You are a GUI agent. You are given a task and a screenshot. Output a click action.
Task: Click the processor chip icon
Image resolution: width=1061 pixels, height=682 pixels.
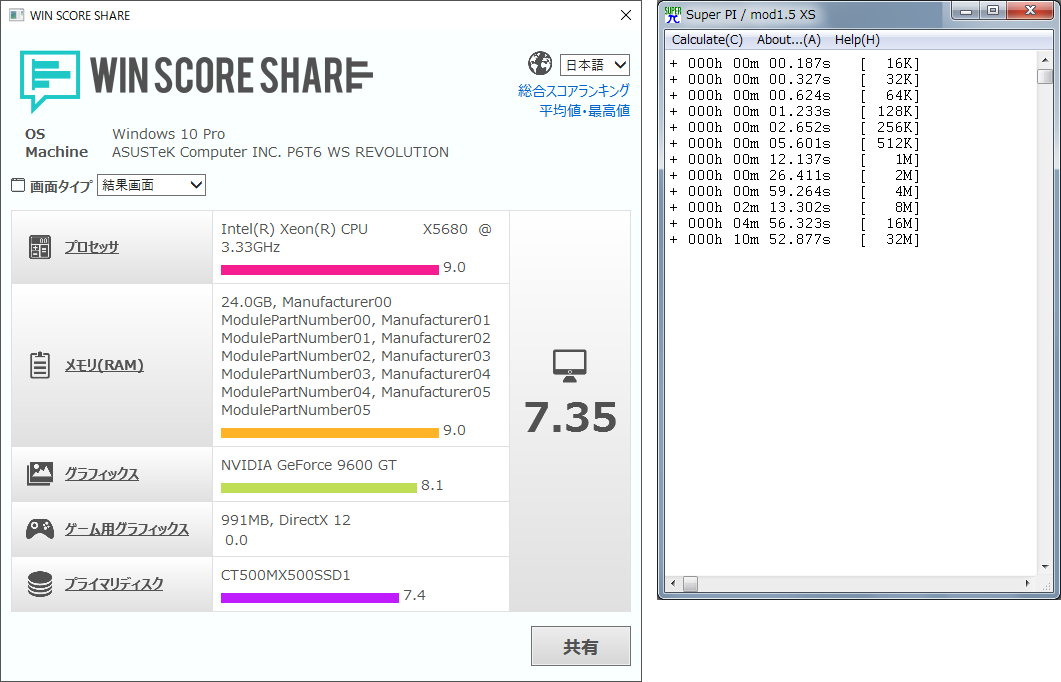[x=40, y=247]
